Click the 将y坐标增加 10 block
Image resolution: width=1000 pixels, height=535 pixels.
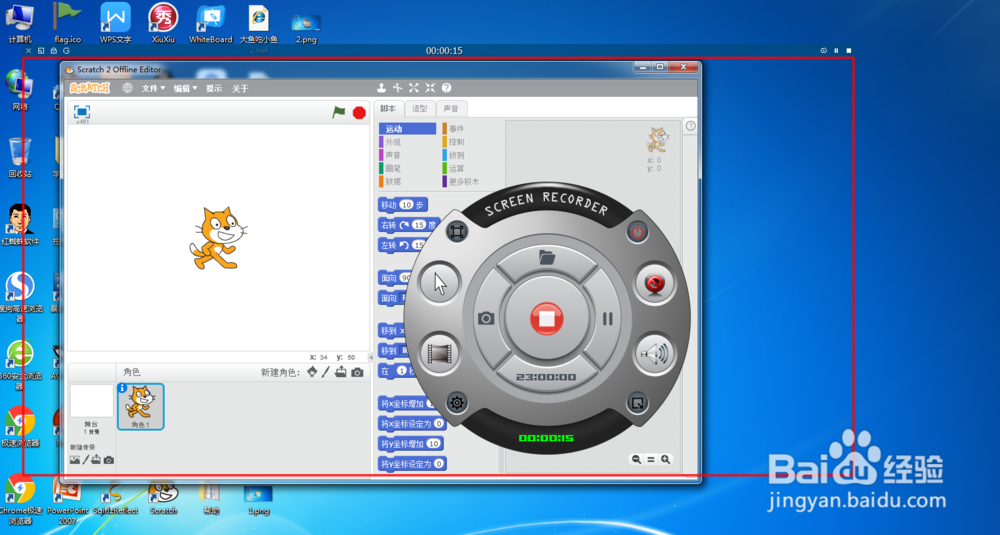coord(411,443)
